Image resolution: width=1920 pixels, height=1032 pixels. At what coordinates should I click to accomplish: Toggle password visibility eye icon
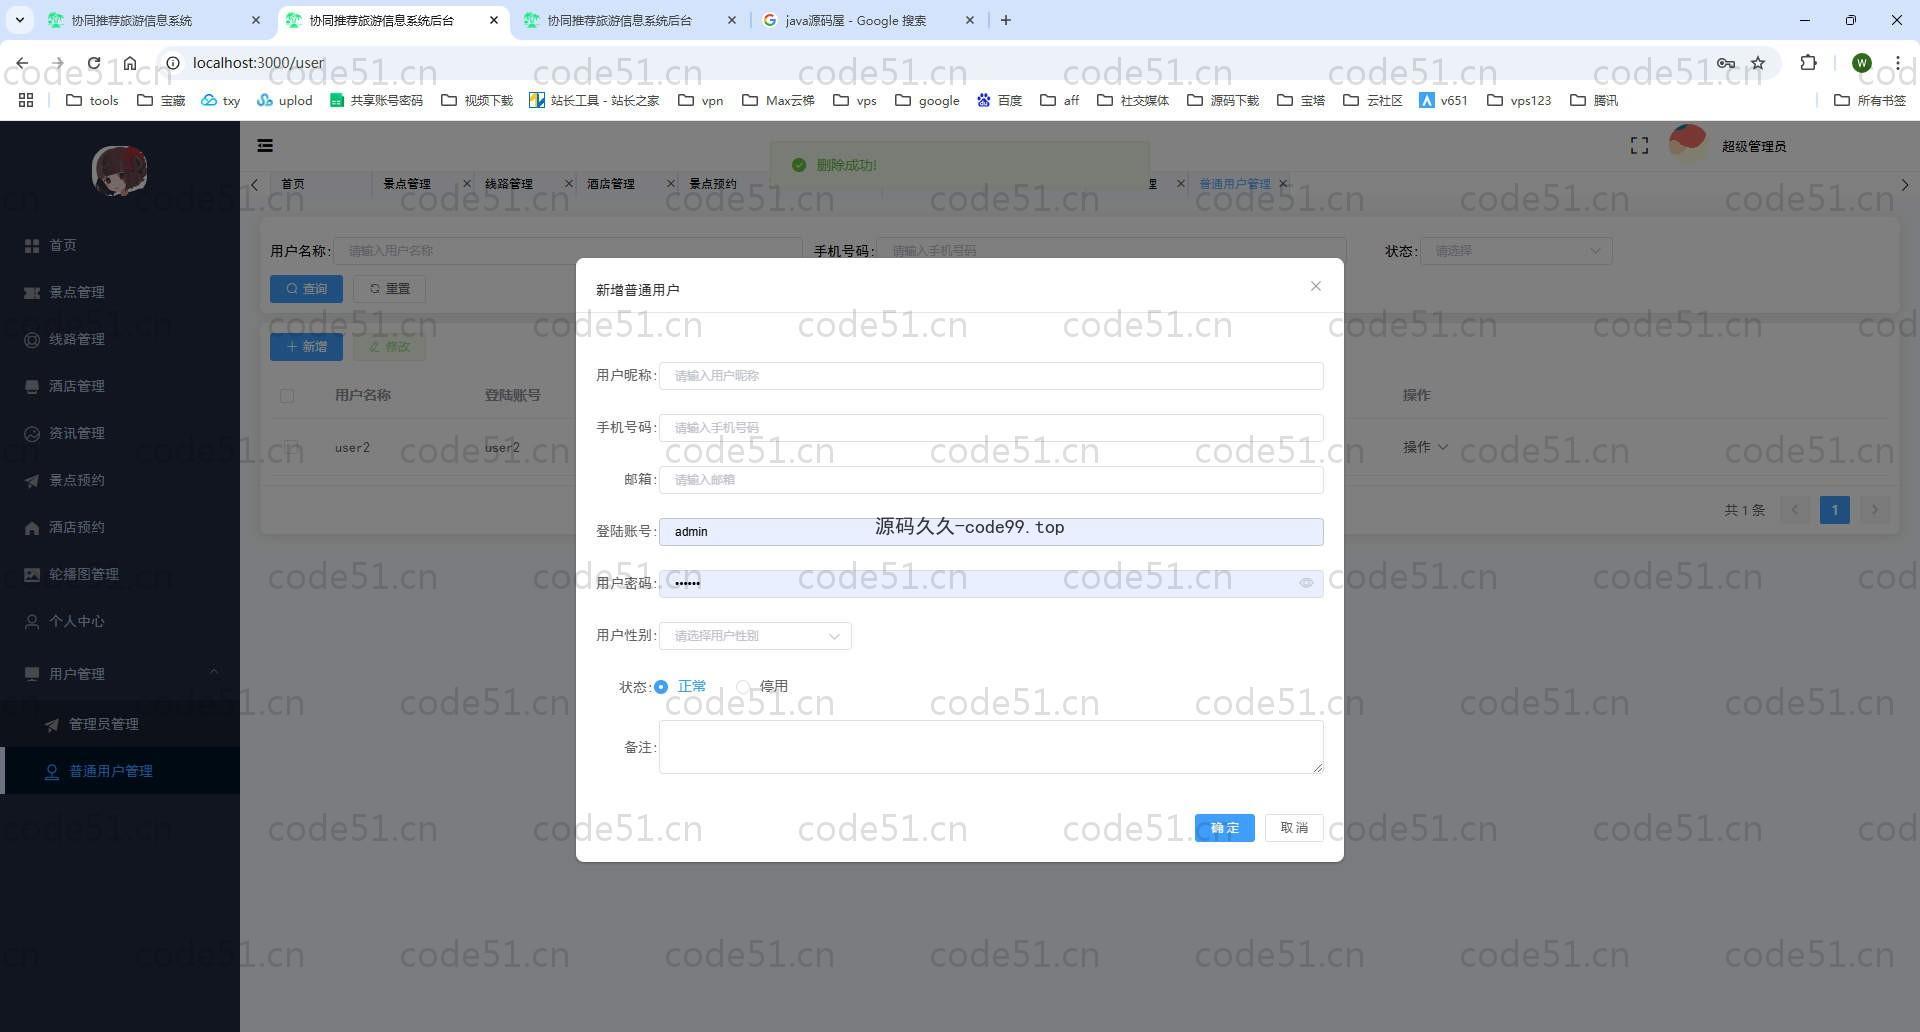(1306, 583)
